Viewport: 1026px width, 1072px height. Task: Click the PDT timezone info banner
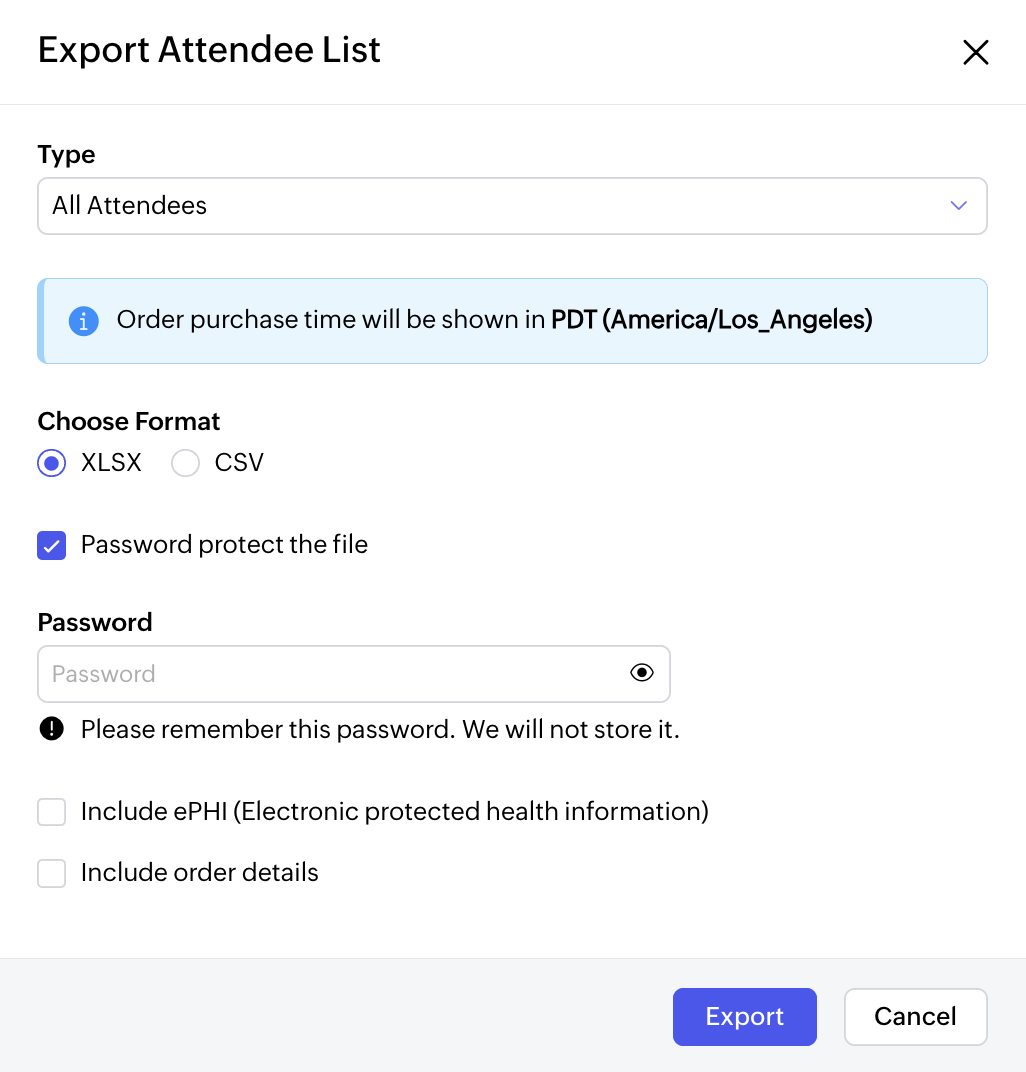(x=510, y=321)
